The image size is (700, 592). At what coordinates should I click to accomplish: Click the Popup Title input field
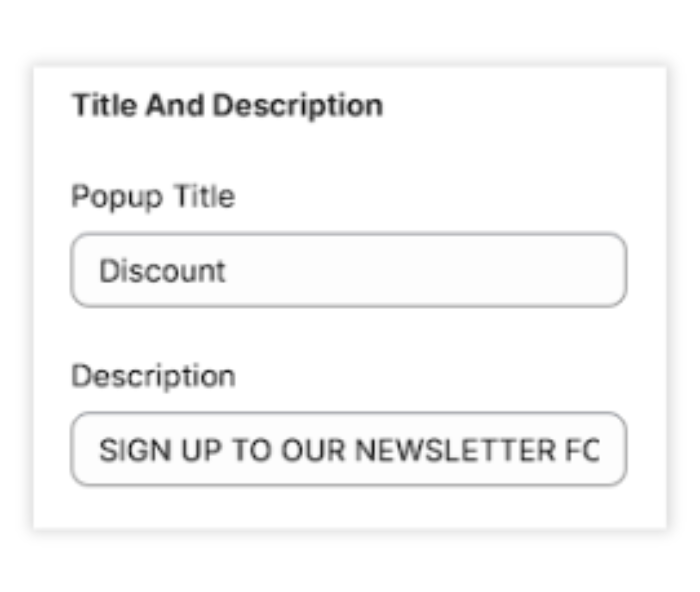348,270
